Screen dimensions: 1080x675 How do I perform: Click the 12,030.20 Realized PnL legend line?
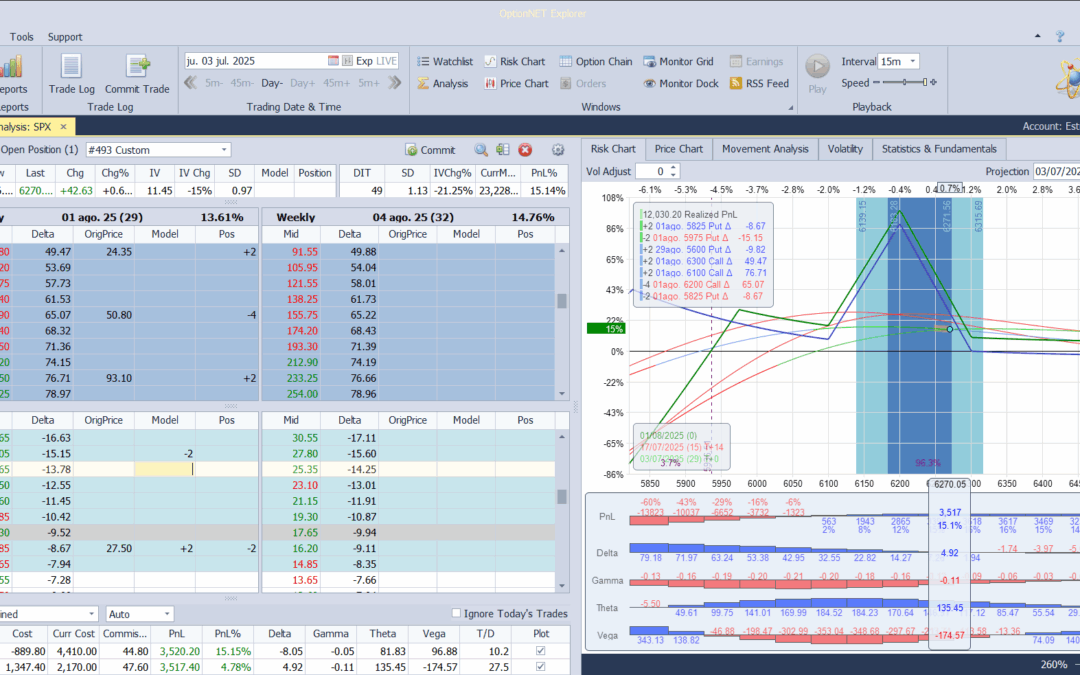689,214
